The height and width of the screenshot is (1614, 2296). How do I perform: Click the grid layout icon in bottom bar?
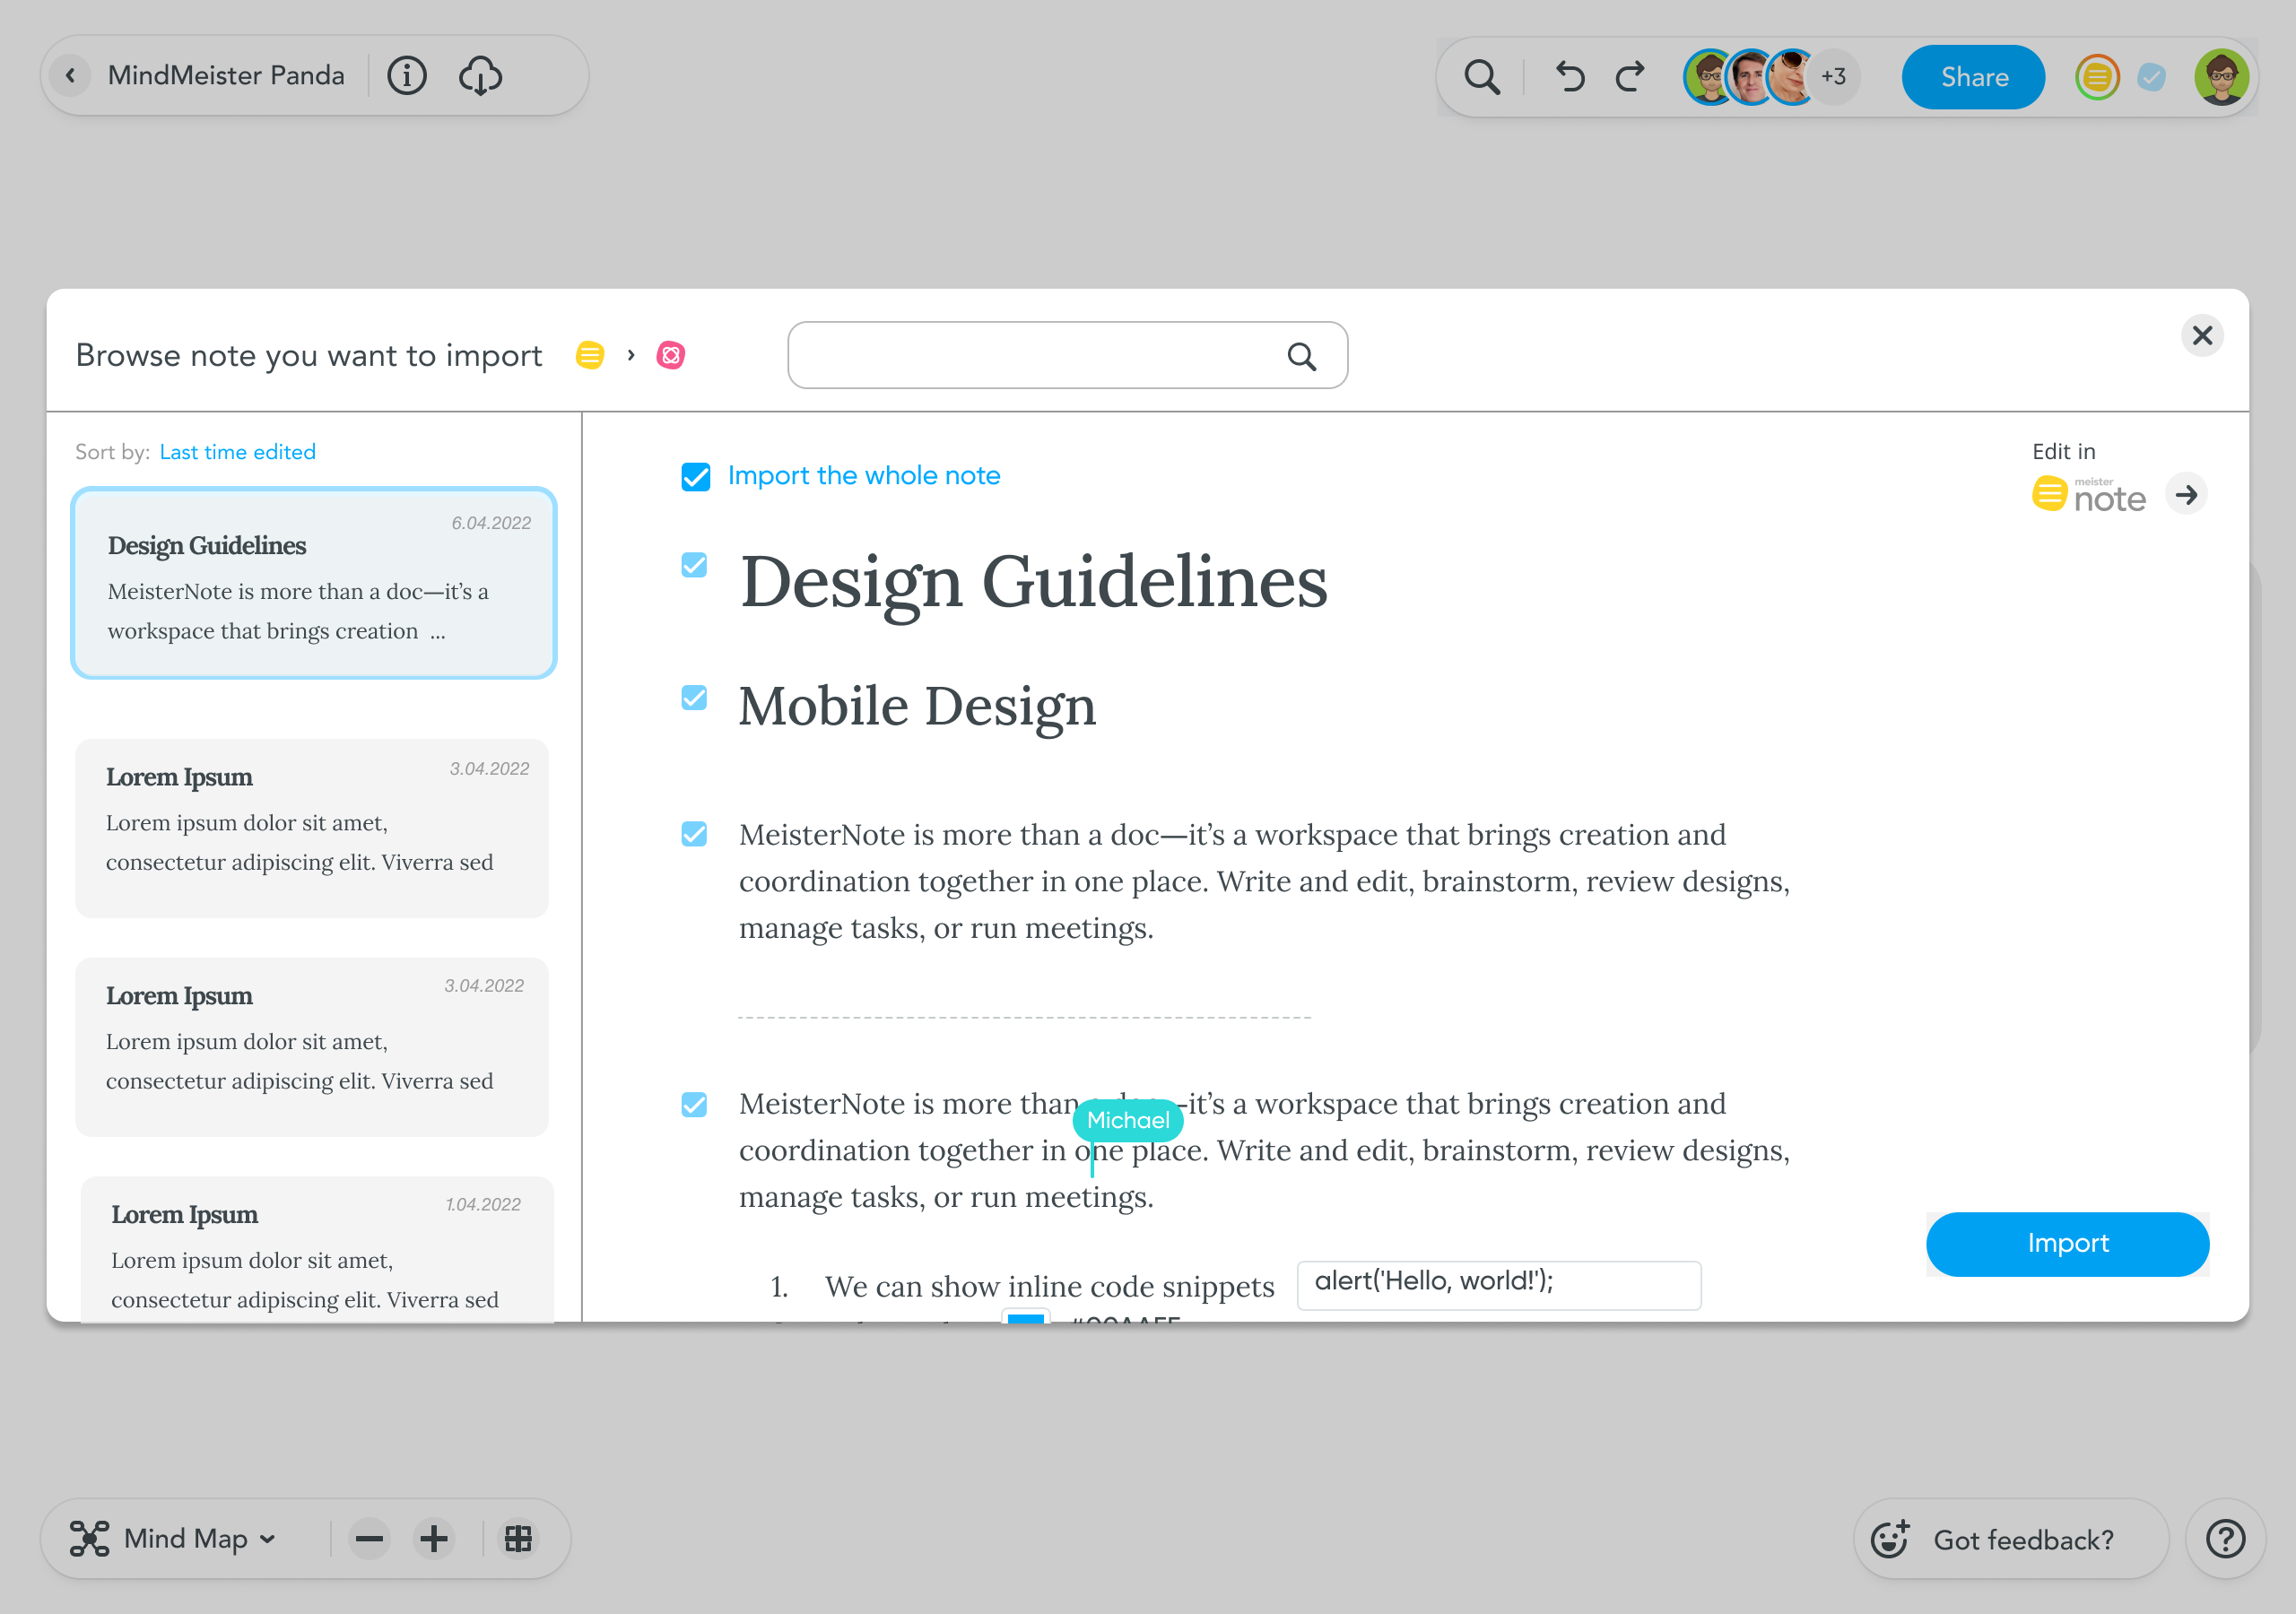pos(518,1538)
